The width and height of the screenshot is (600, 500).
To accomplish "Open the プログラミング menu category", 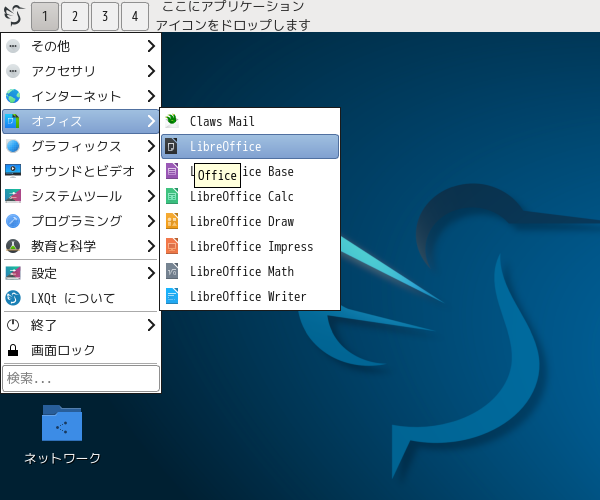I will point(81,221).
